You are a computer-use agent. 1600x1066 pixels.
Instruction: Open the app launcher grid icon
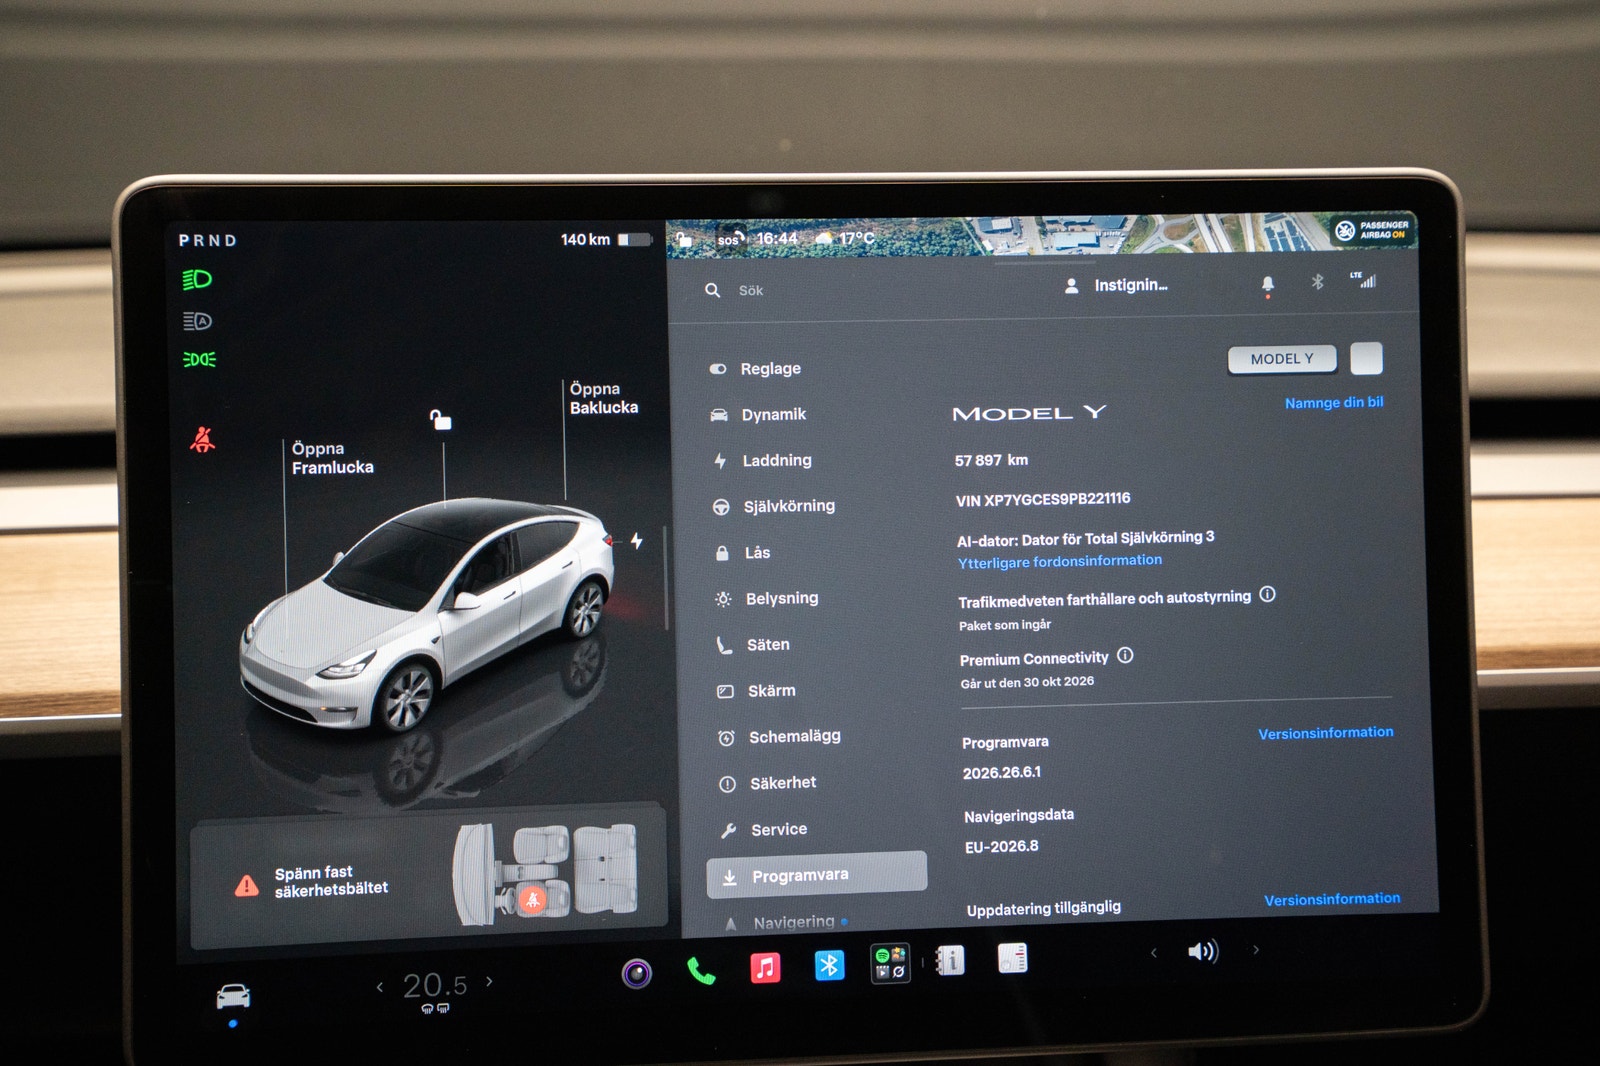coord(890,963)
